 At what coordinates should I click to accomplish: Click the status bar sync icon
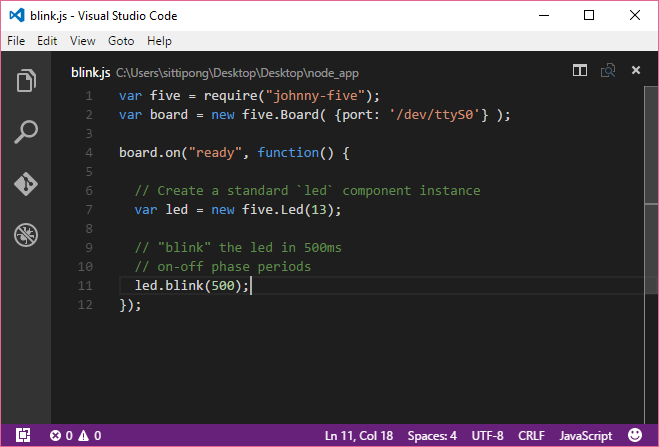click(23, 435)
